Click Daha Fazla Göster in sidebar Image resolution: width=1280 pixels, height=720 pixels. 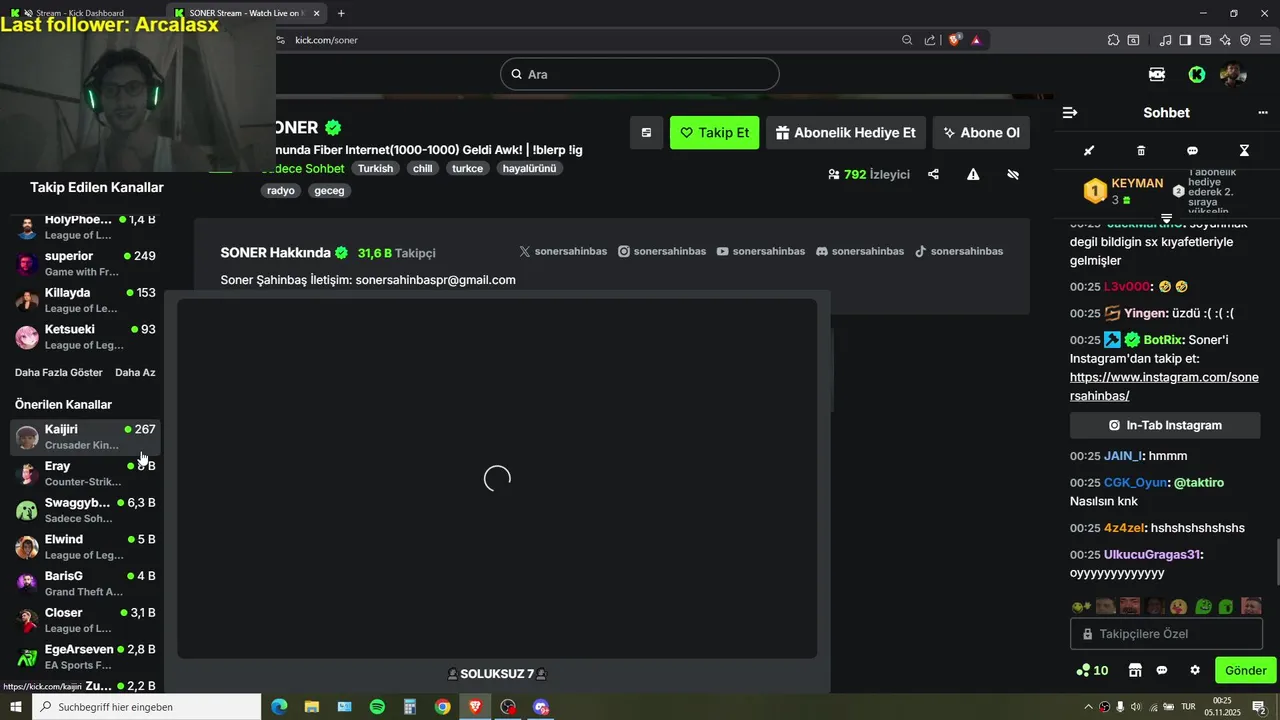59,372
